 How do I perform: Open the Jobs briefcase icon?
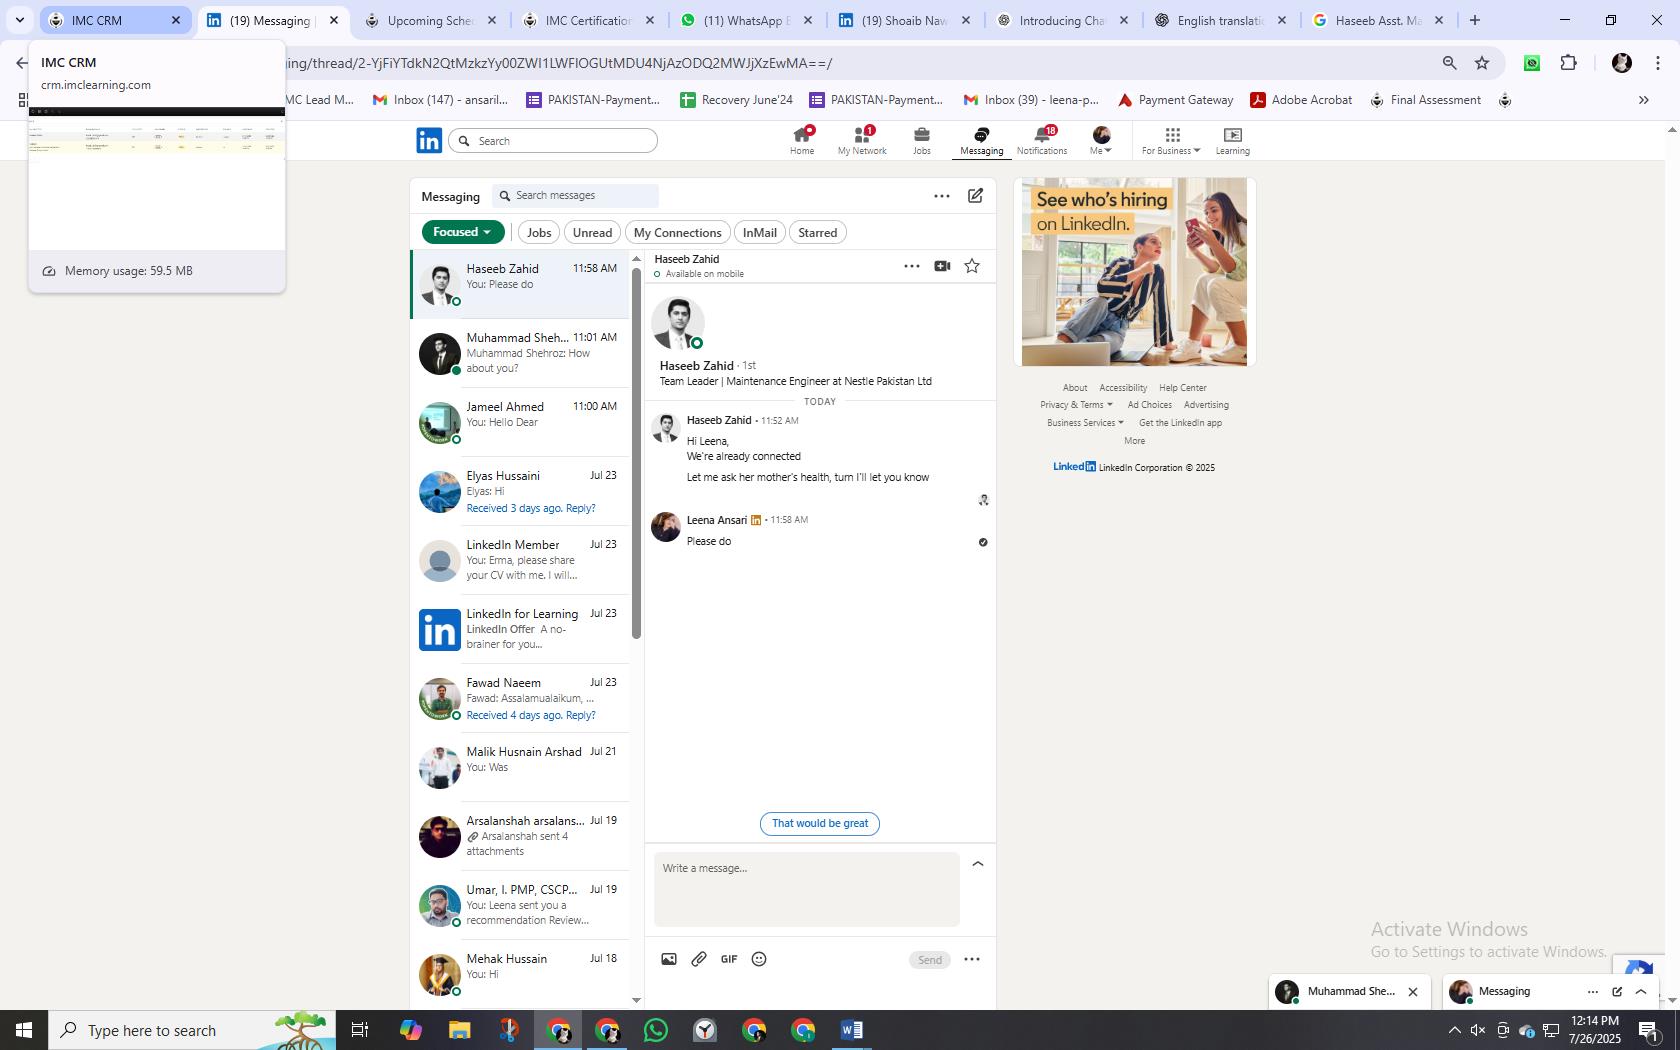point(921,140)
